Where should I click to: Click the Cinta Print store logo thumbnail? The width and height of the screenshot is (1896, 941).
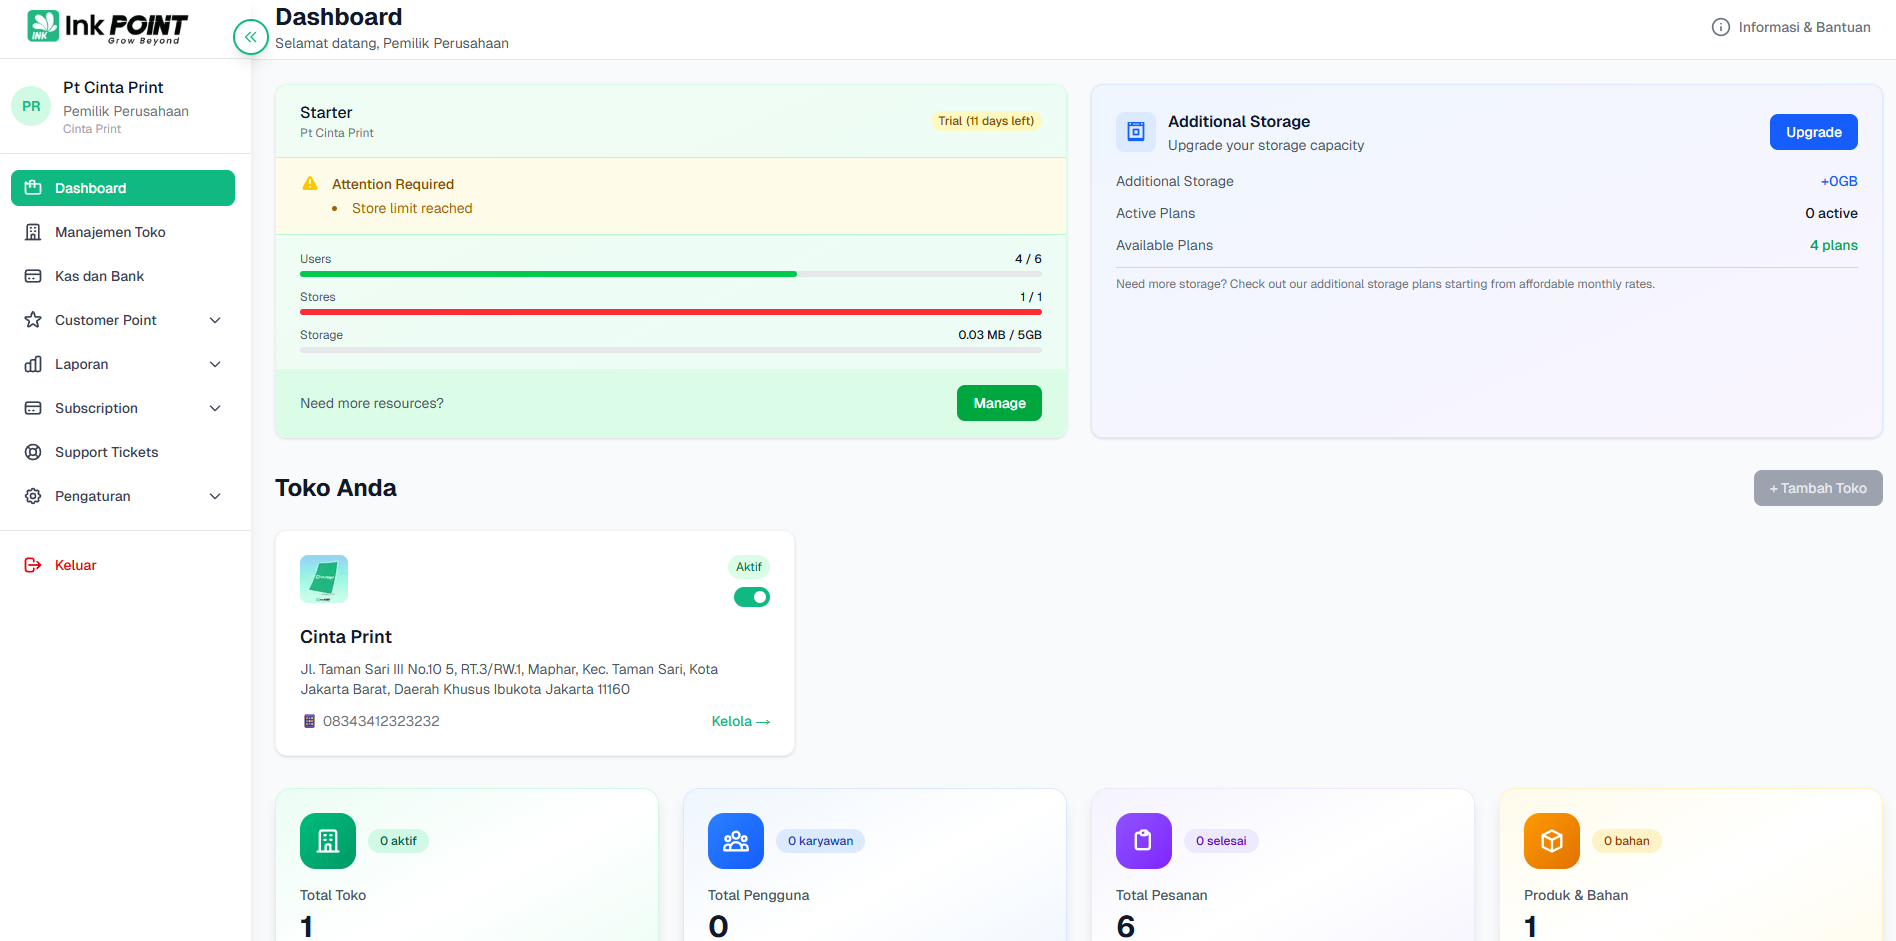[x=323, y=579]
